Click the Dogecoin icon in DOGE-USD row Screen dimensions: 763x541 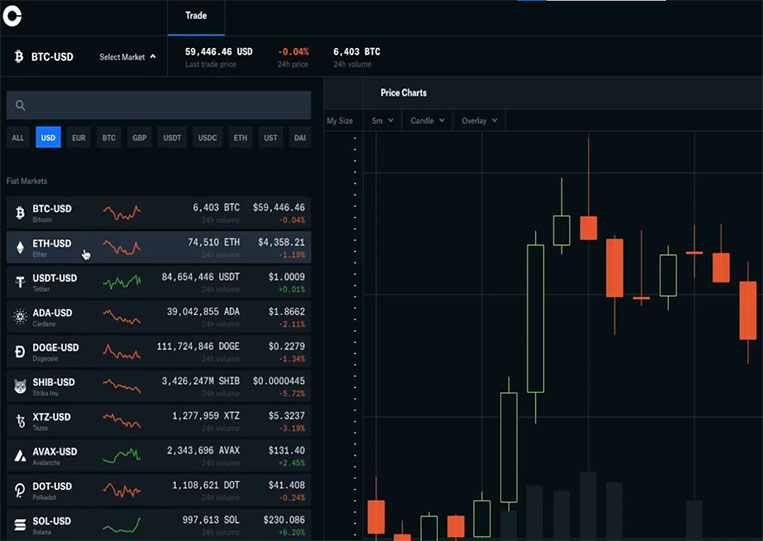click(20, 351)
